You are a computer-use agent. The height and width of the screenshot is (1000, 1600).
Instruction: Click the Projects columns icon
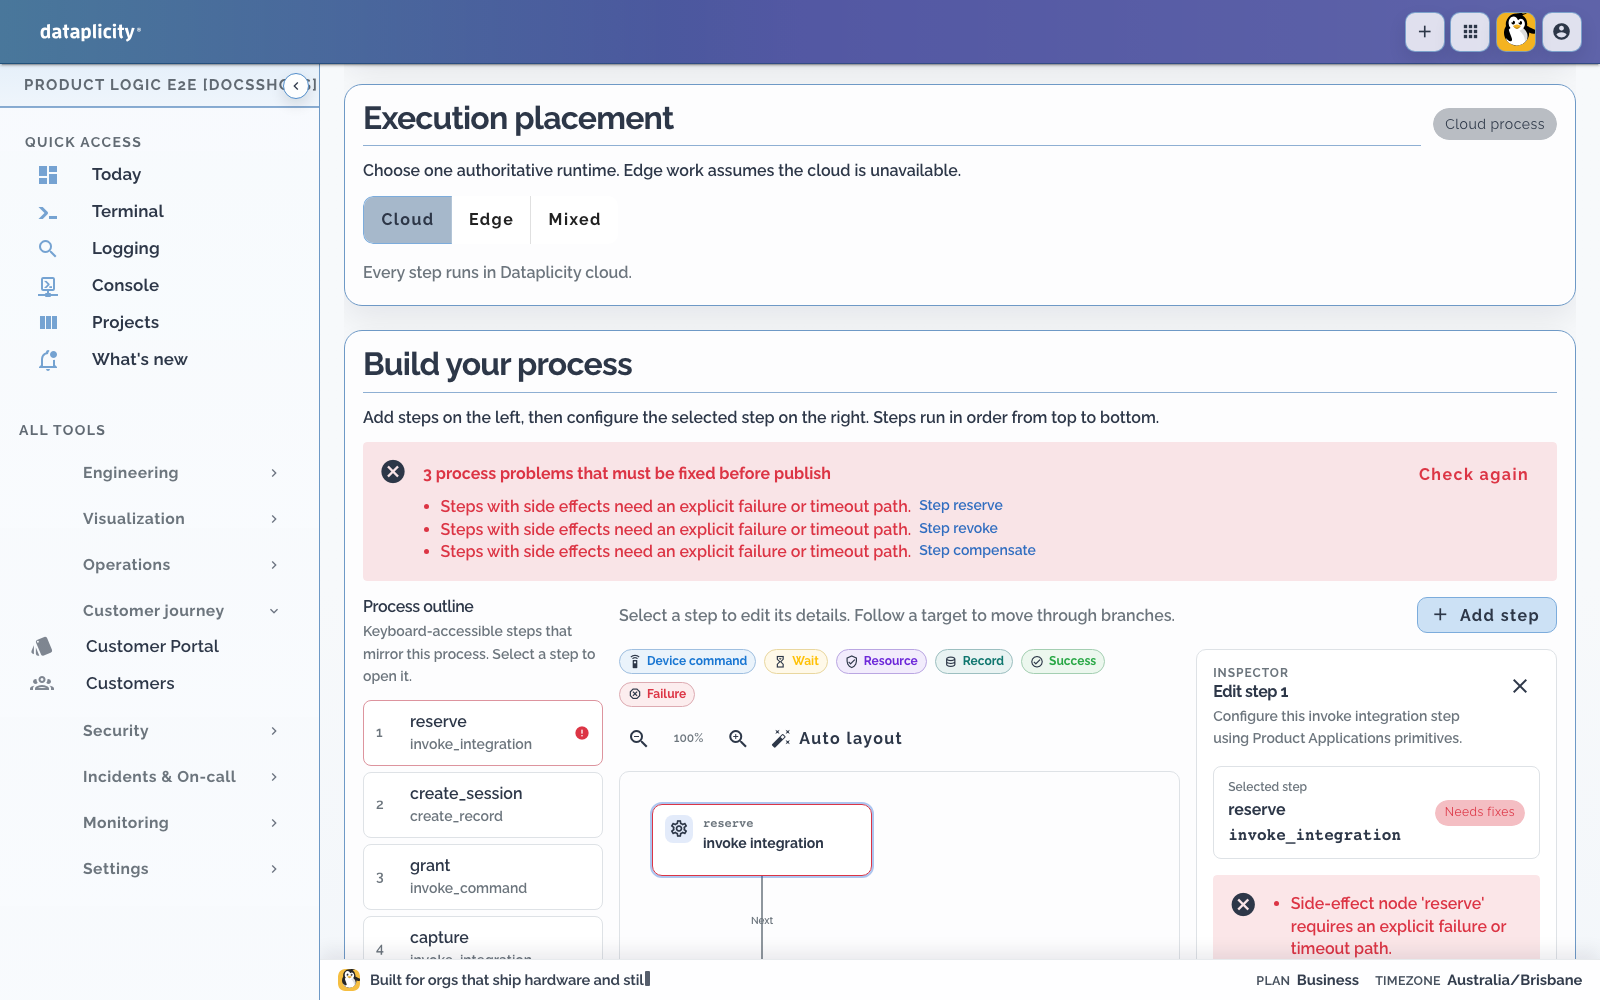pos(48,323)
